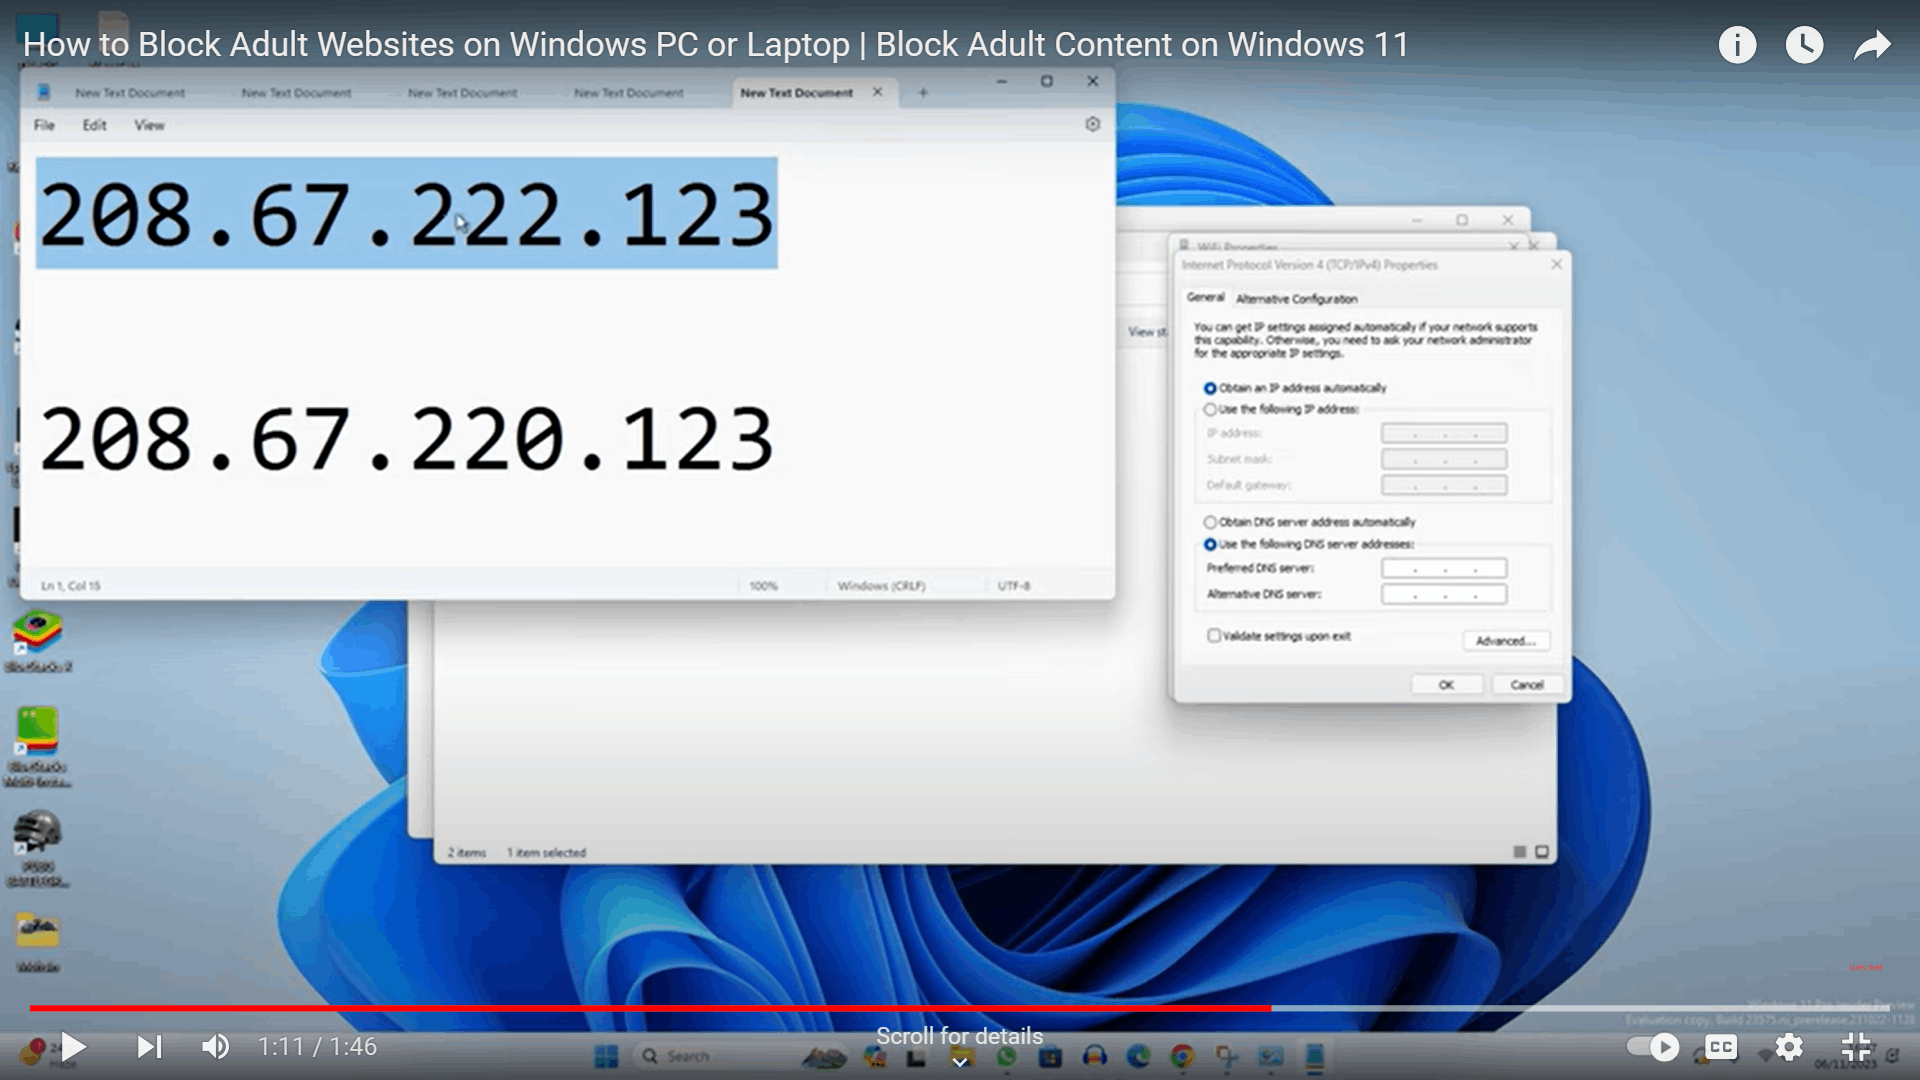The image size is (1920, 1080).
Task: Click the video info icon
Action: 1737,45
